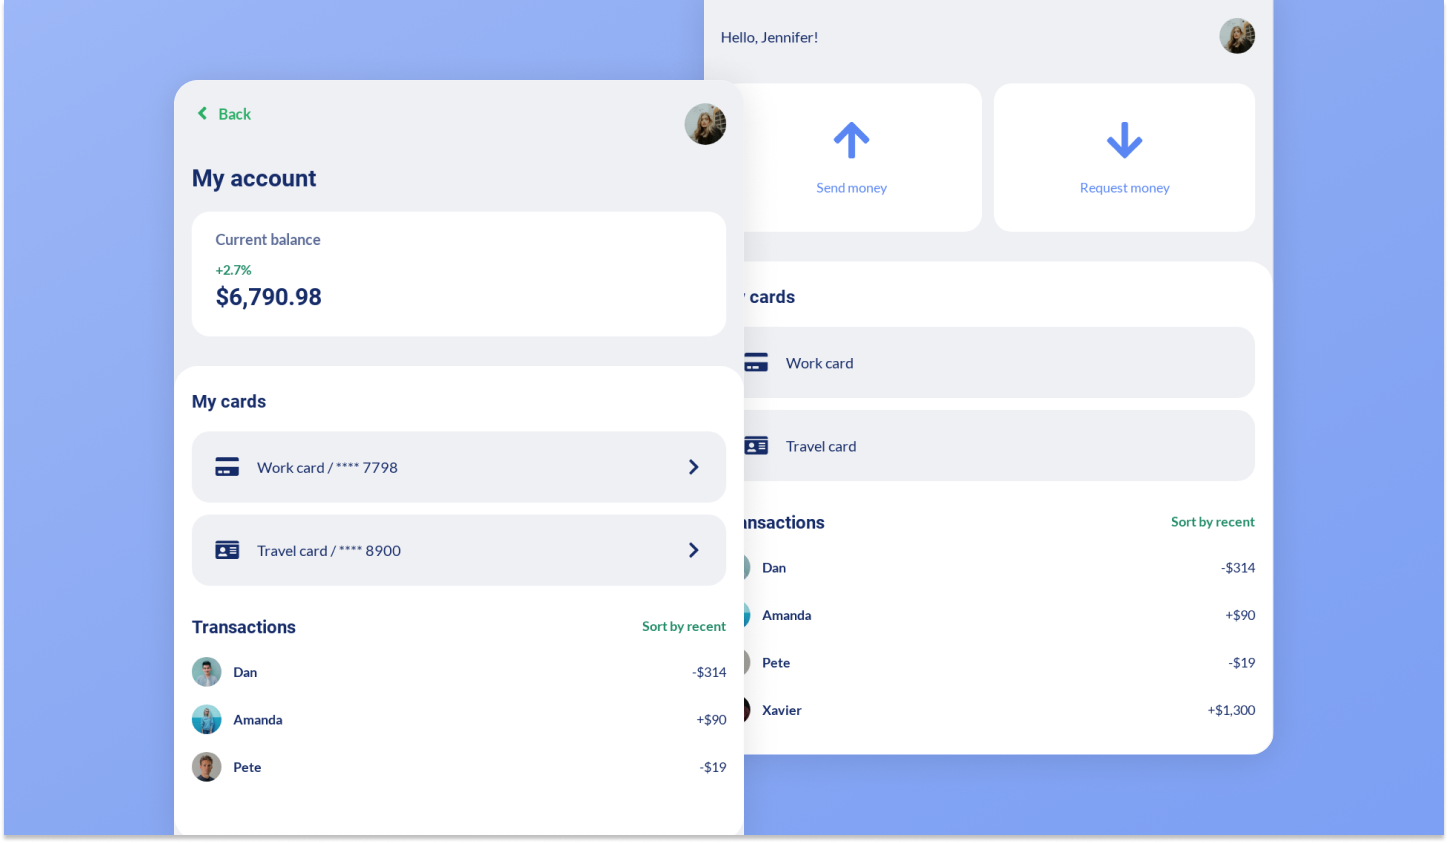
Task: Click the +2.7% balance change indicator
Action: (x=233, y=270)
